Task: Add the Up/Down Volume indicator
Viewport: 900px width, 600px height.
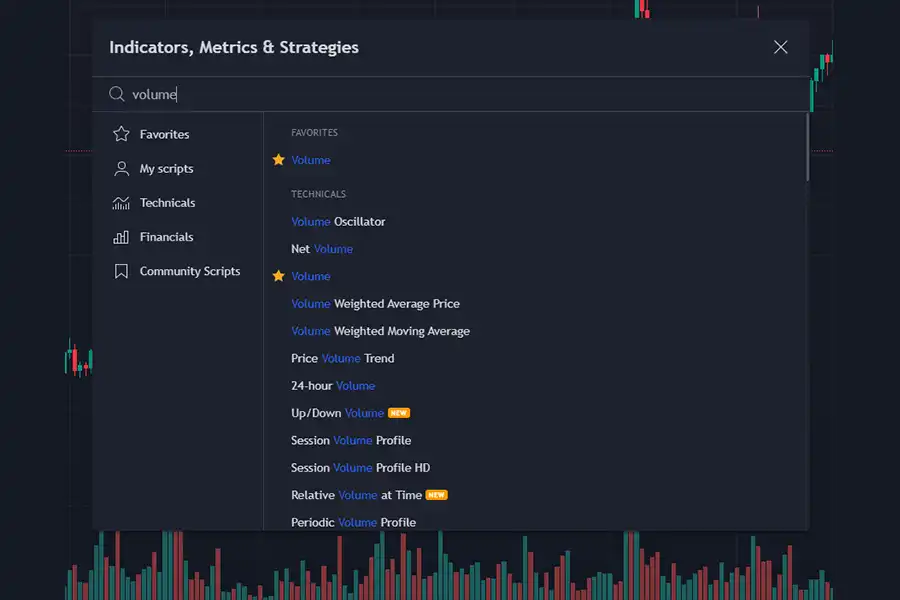Action: (338, 413)
